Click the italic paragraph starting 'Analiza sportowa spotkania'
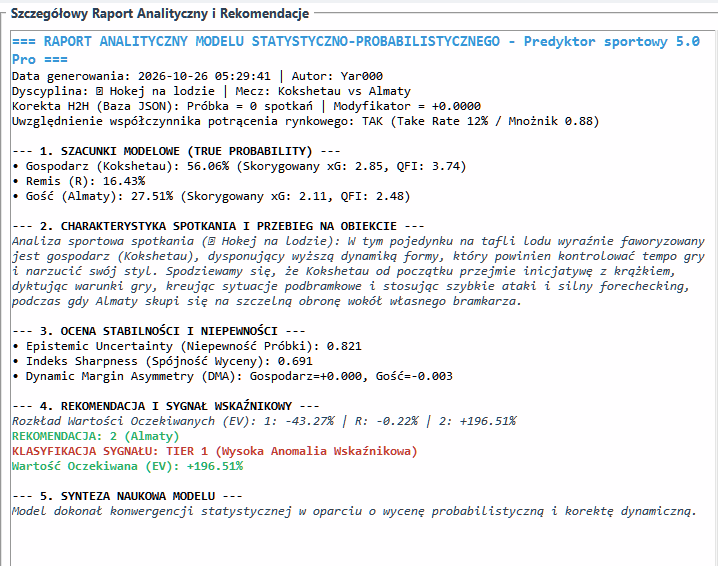 pyautogui.click(x=358, y=271)
